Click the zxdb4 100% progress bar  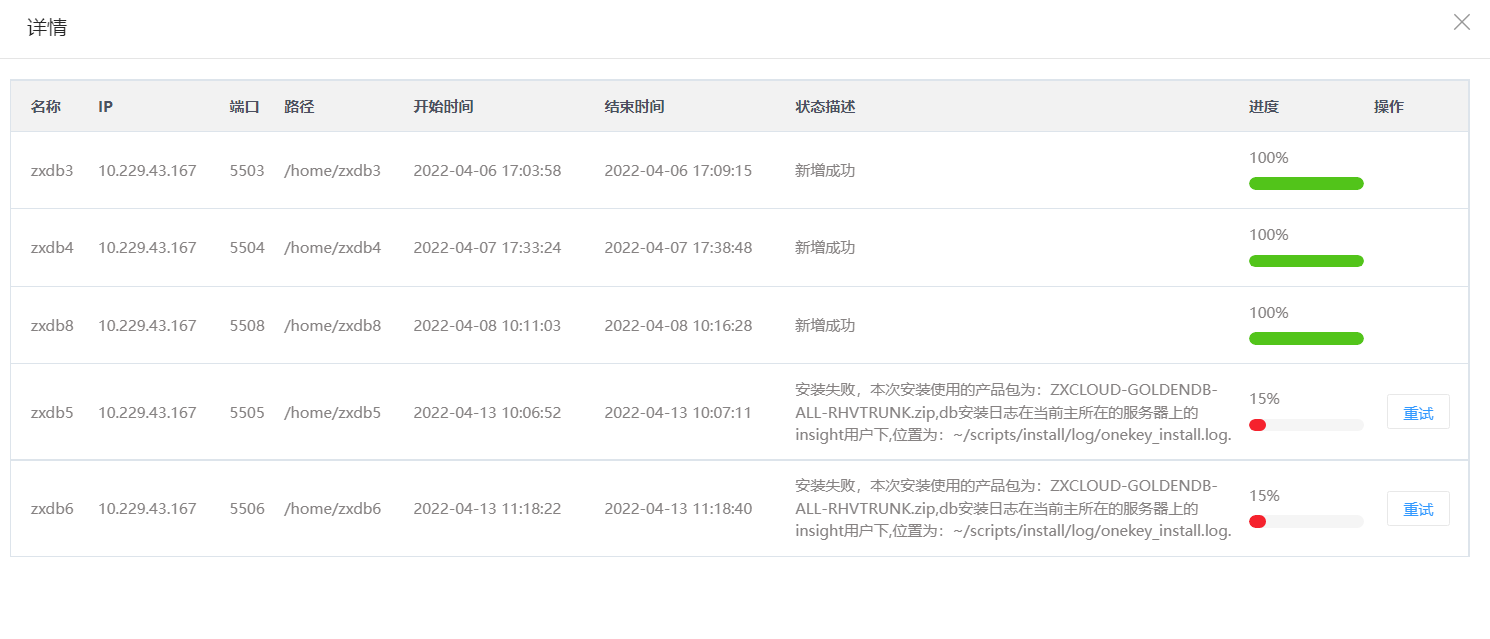click(x=1305, y=261)
